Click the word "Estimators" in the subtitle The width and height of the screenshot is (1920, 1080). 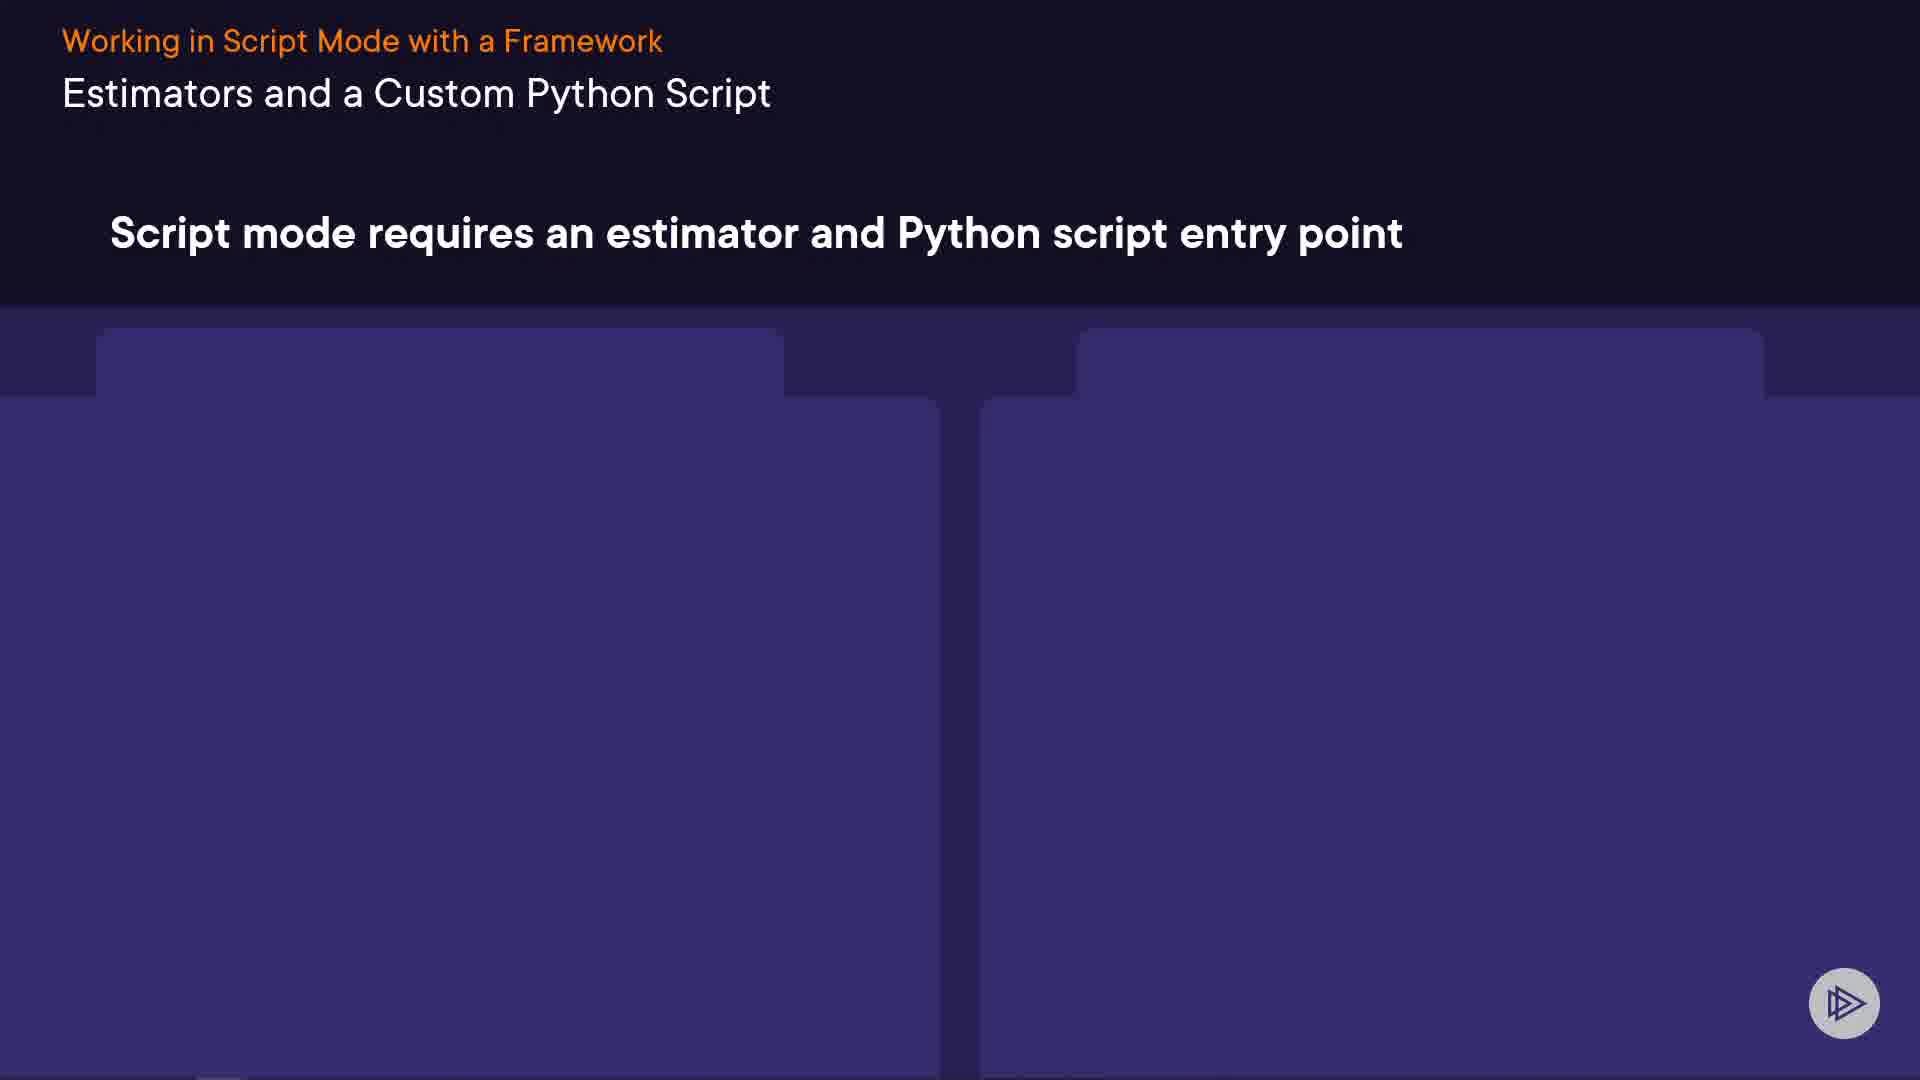coord(157,94)
